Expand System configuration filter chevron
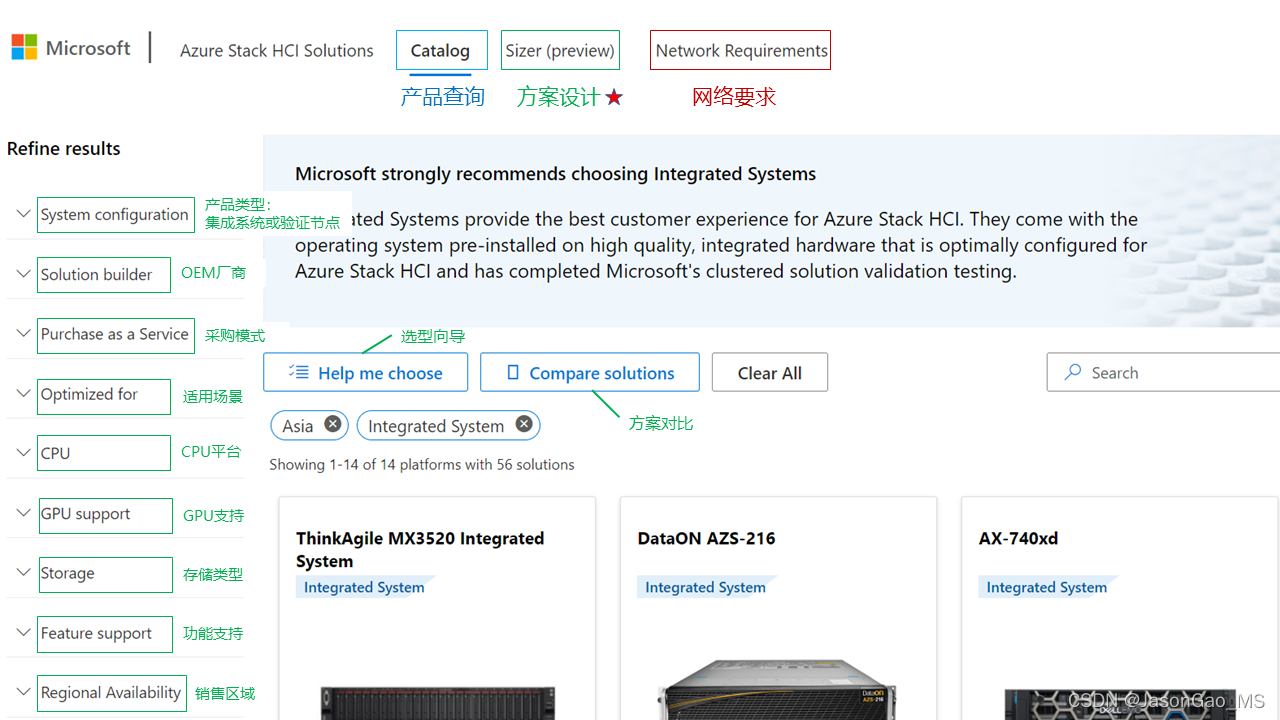The width and height of the screenshot is (1280, 720). pos(23,214)
